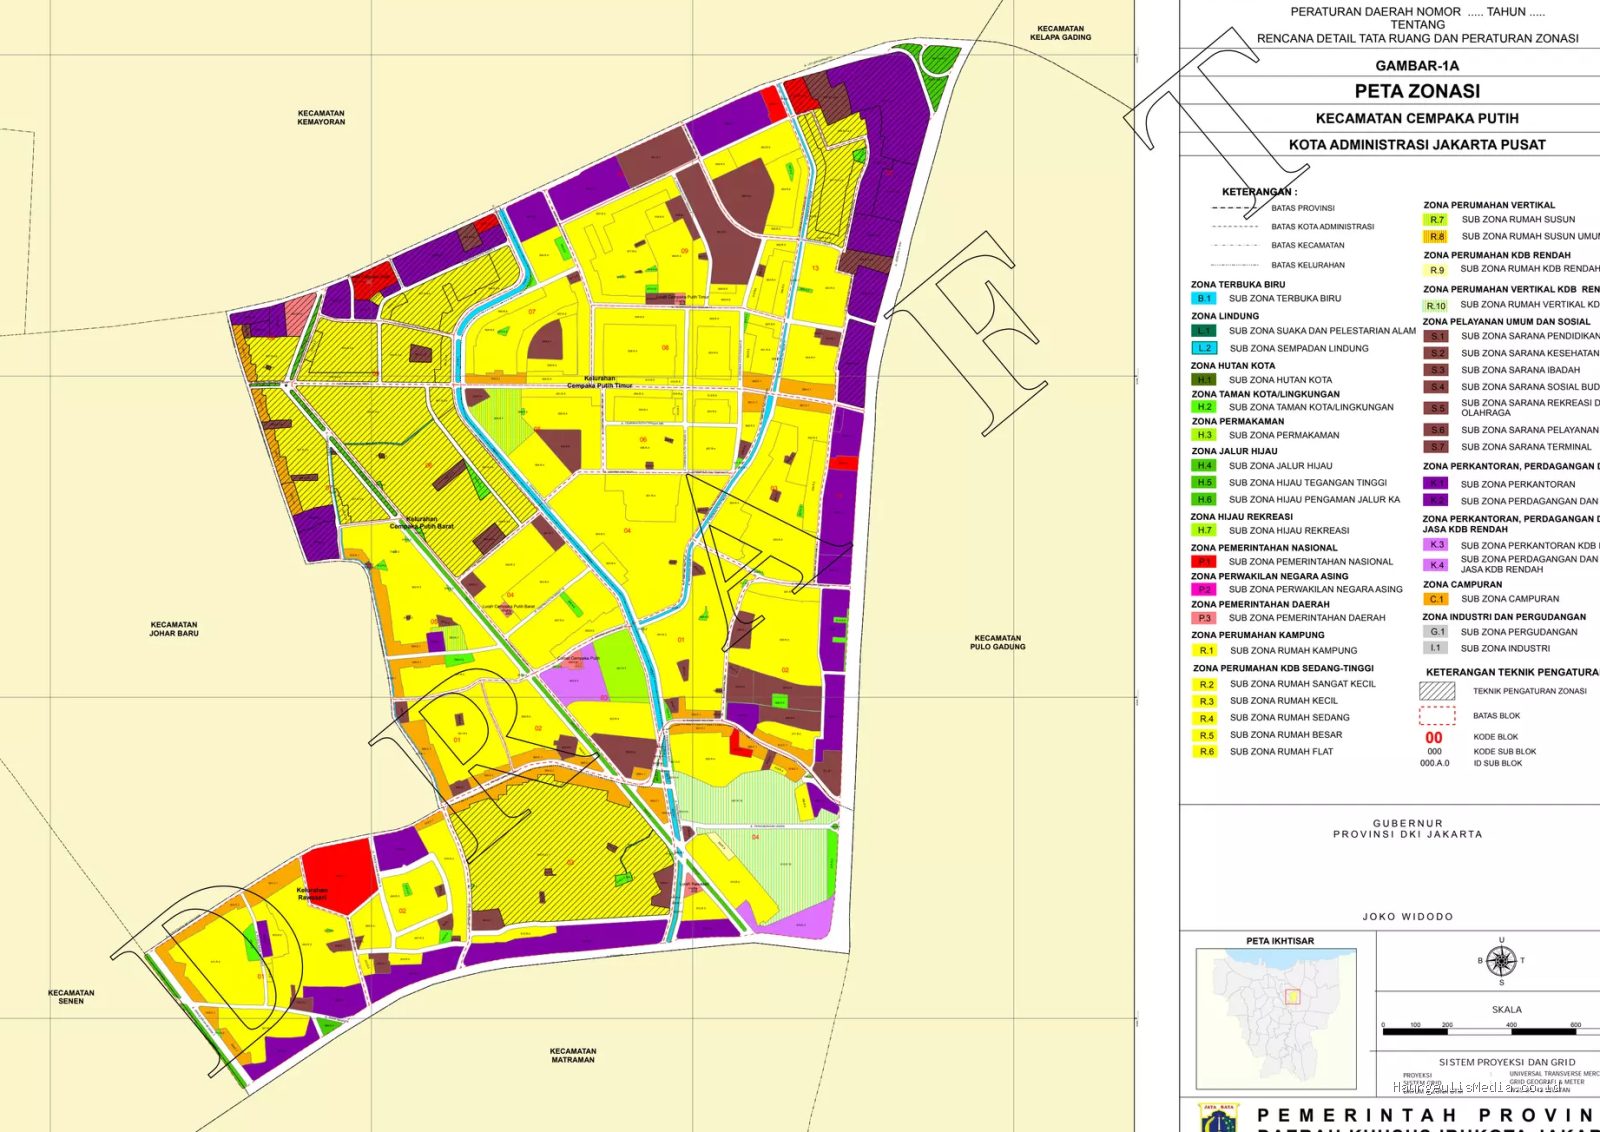The width and height of the screenshot is (1600, 1132).
Task: Select the K.3 Perkantoran KDB legend swatch
Action: click(1436, 545)
